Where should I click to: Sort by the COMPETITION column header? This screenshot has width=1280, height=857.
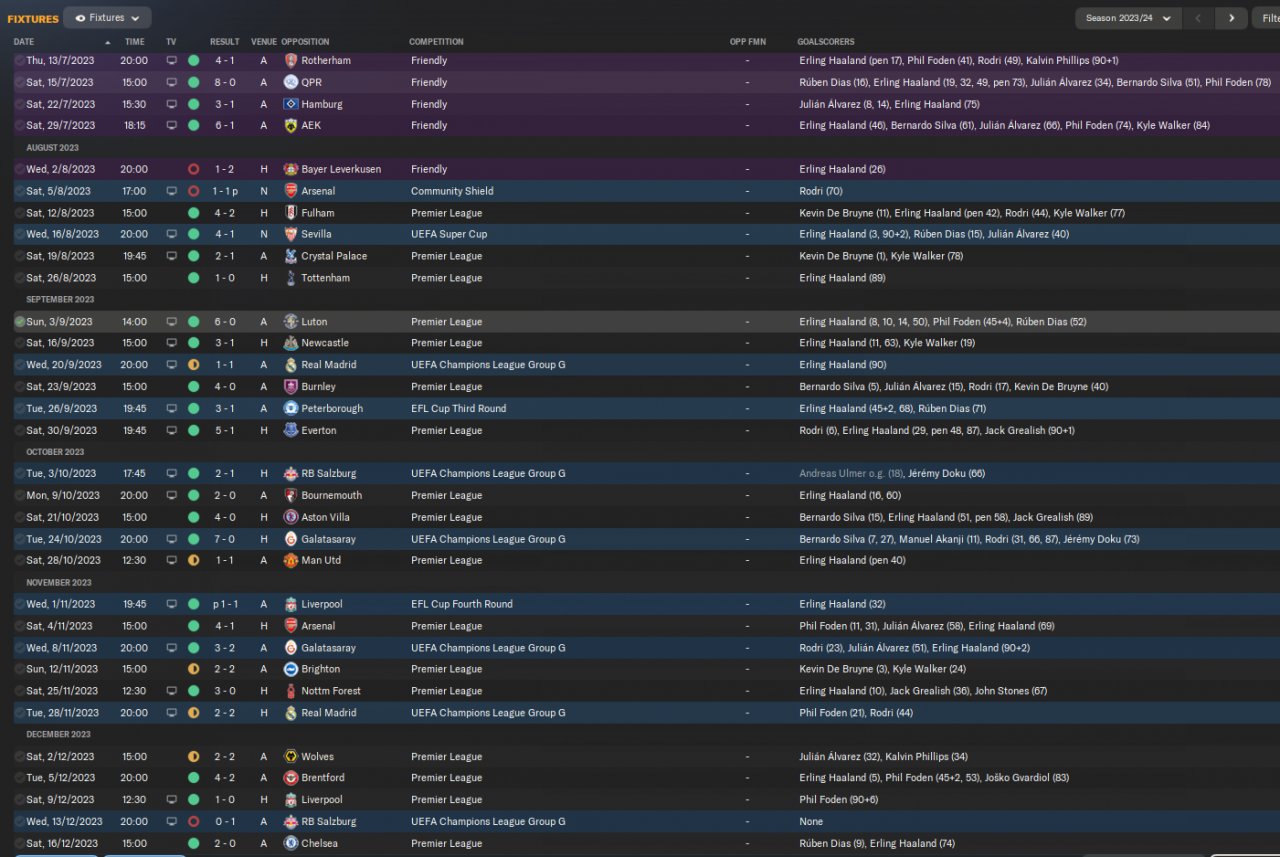point(436,42)
